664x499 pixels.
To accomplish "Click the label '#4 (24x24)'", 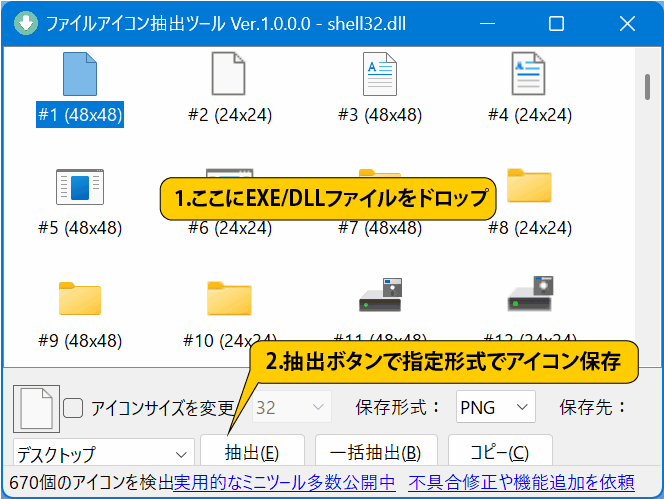I will (x=530, y=115).
